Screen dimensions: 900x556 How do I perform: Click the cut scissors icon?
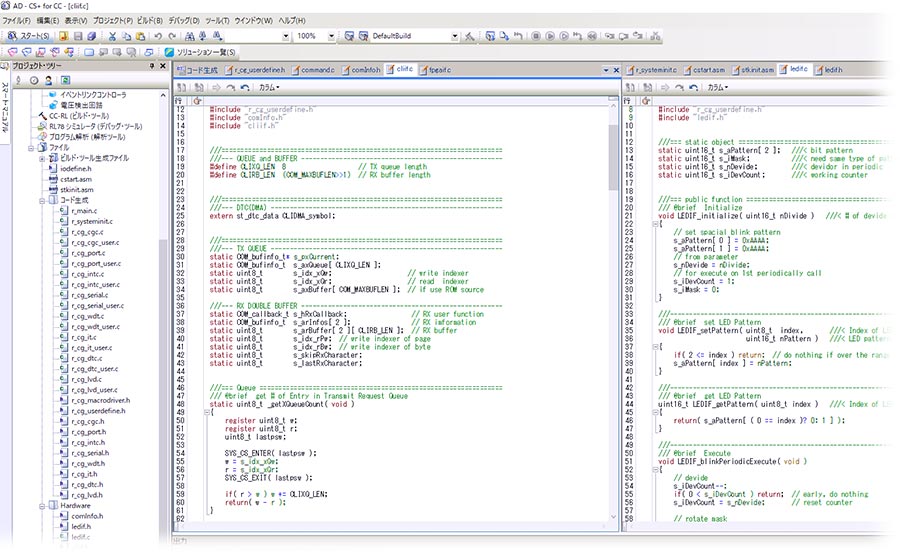click(x=112, y=36)
